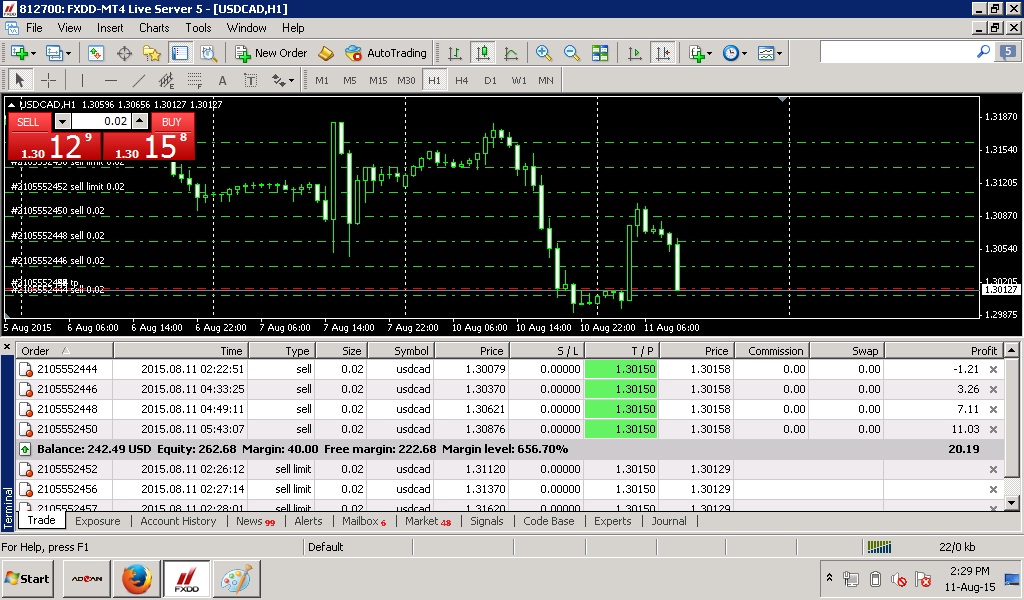Close order 2105552444 with its X
Screen dimensions: 1024x600
(x=993, y=370)
